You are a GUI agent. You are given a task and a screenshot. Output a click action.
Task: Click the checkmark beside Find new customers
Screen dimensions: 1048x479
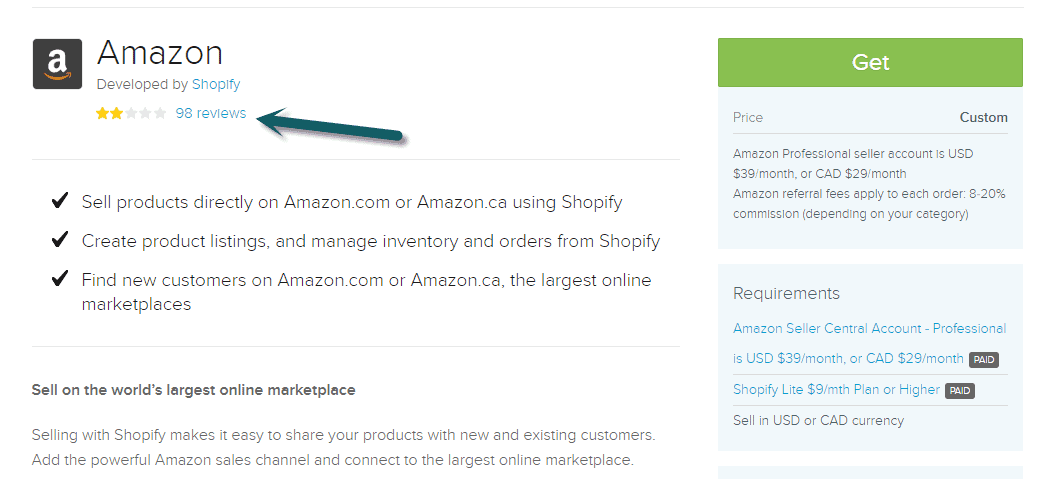[60, 279]
